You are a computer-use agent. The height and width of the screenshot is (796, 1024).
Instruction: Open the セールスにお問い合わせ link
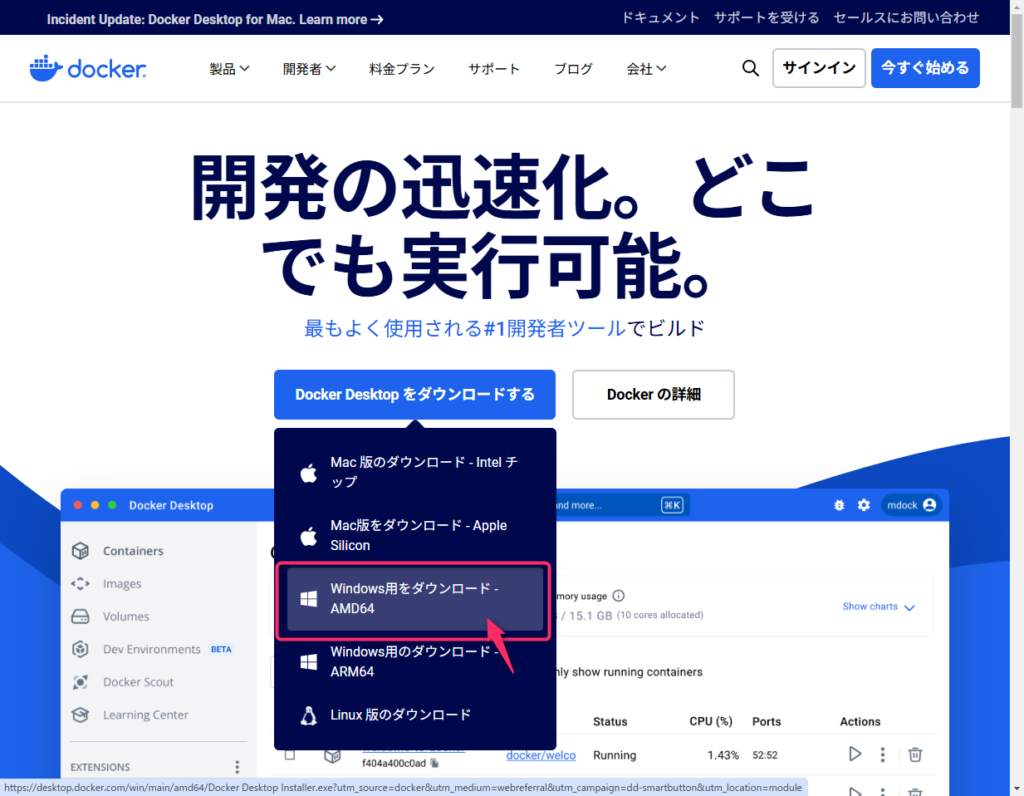click(906, 18)
